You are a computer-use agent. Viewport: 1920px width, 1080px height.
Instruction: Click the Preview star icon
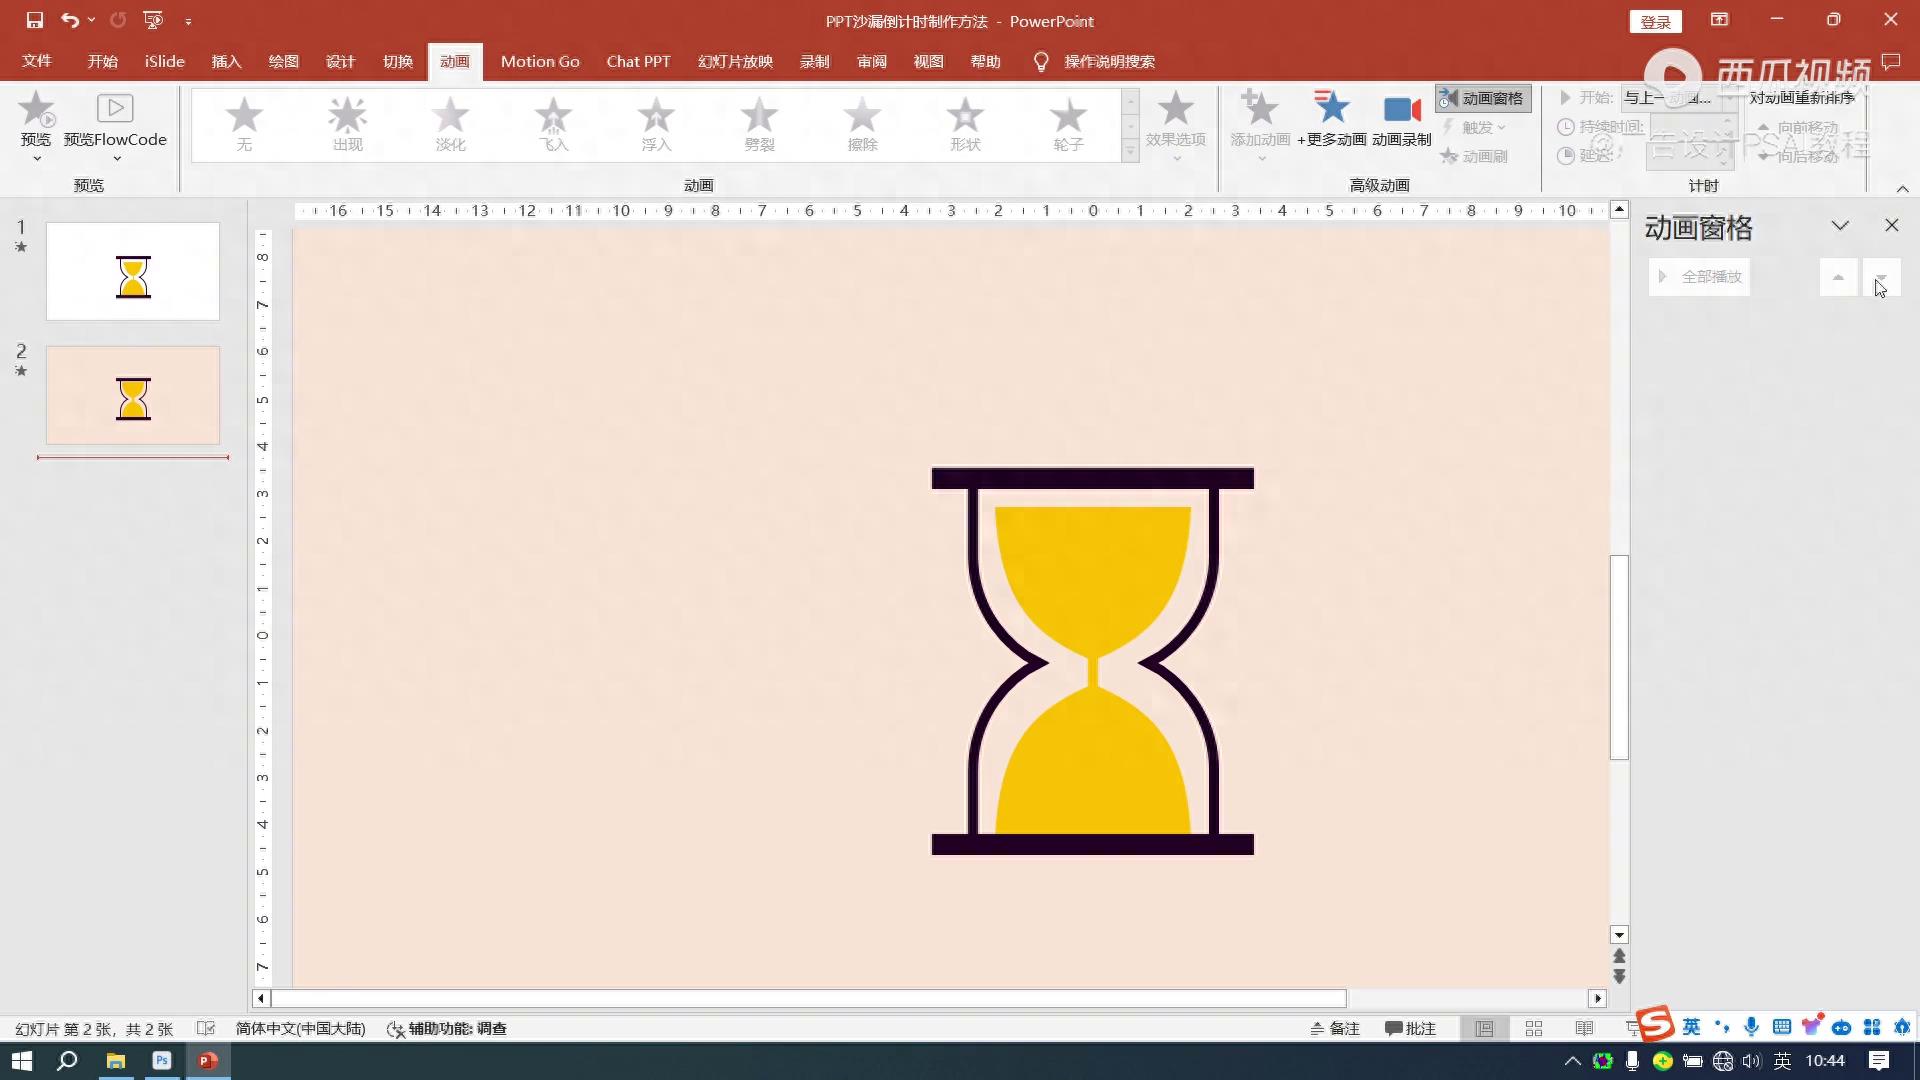pos(36,109)
